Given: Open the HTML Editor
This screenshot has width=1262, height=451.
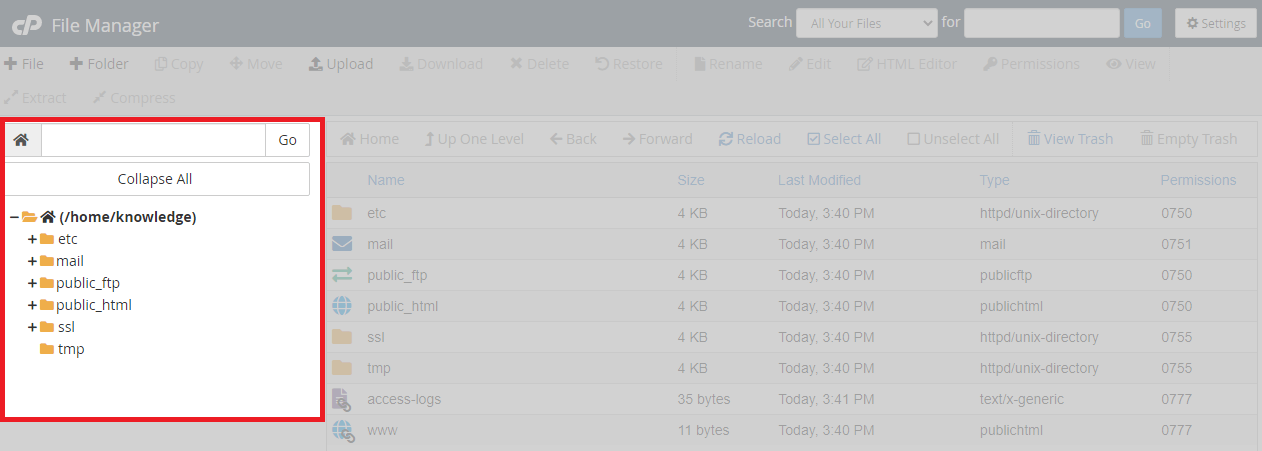Looking at the screenshot, I should point(907,64).
